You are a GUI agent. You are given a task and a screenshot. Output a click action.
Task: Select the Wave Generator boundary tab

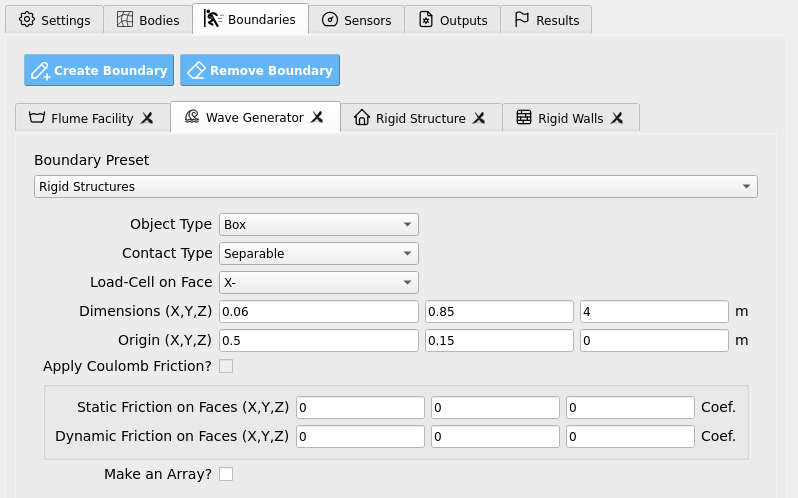point(255,117)
